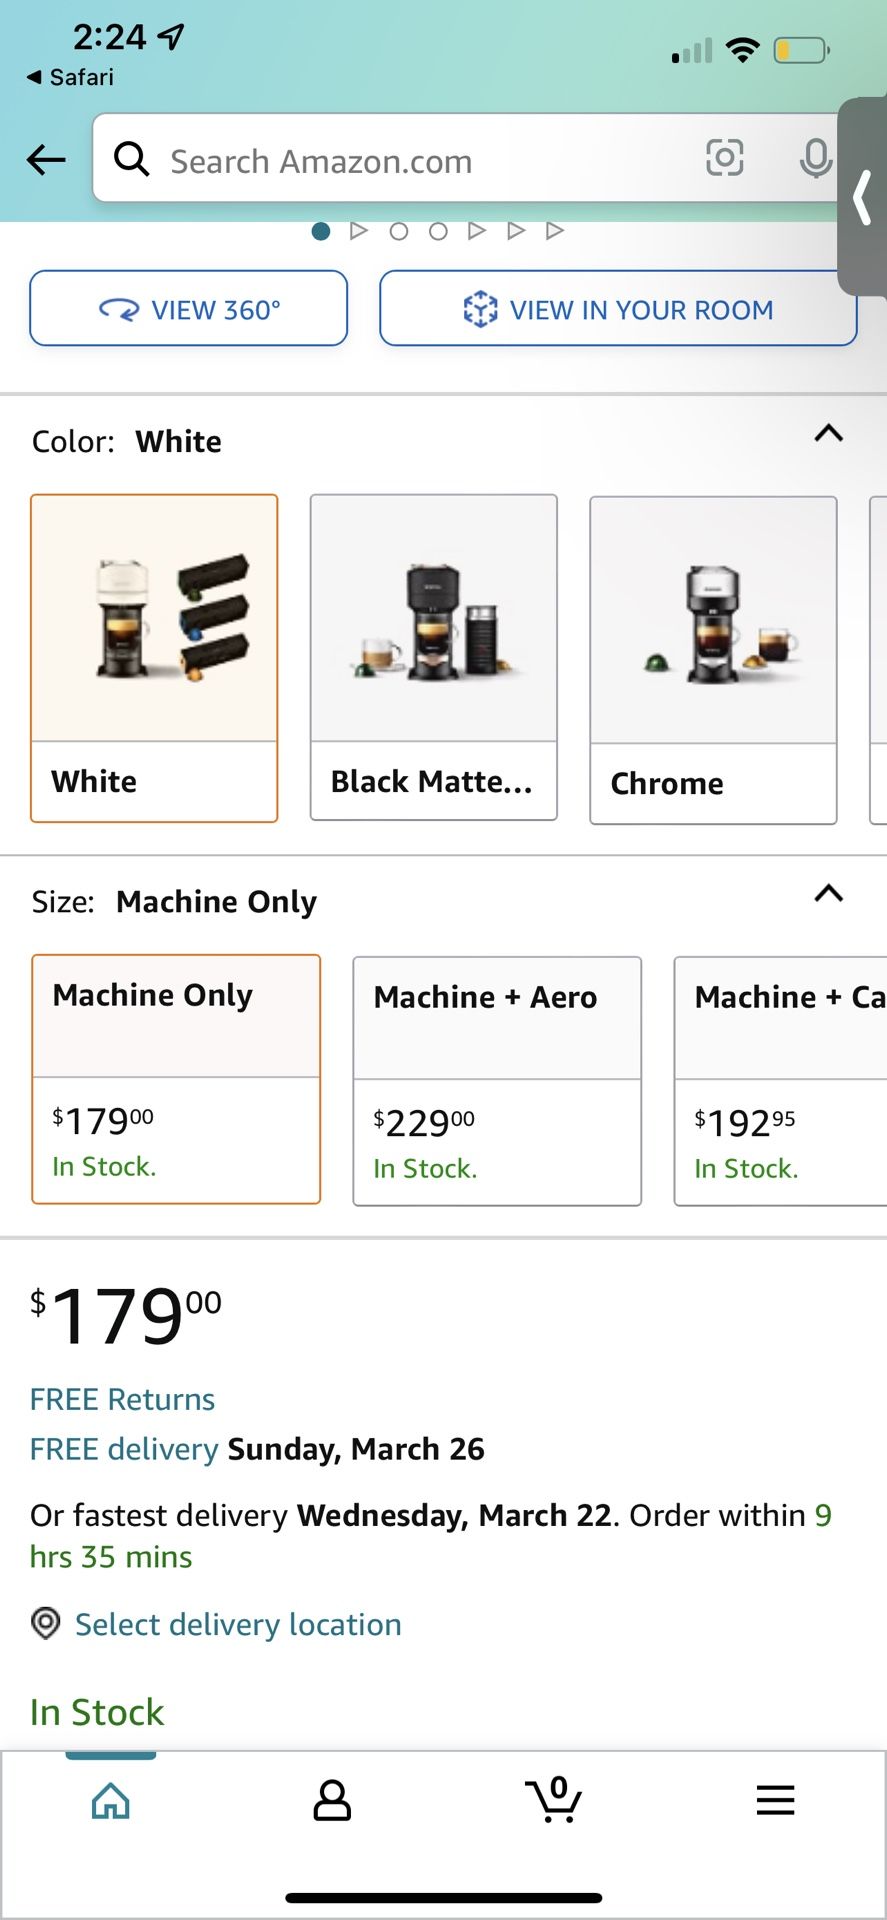887x1920 pixels.
Task: Open camera scan search icon
Action: point(724,158)
